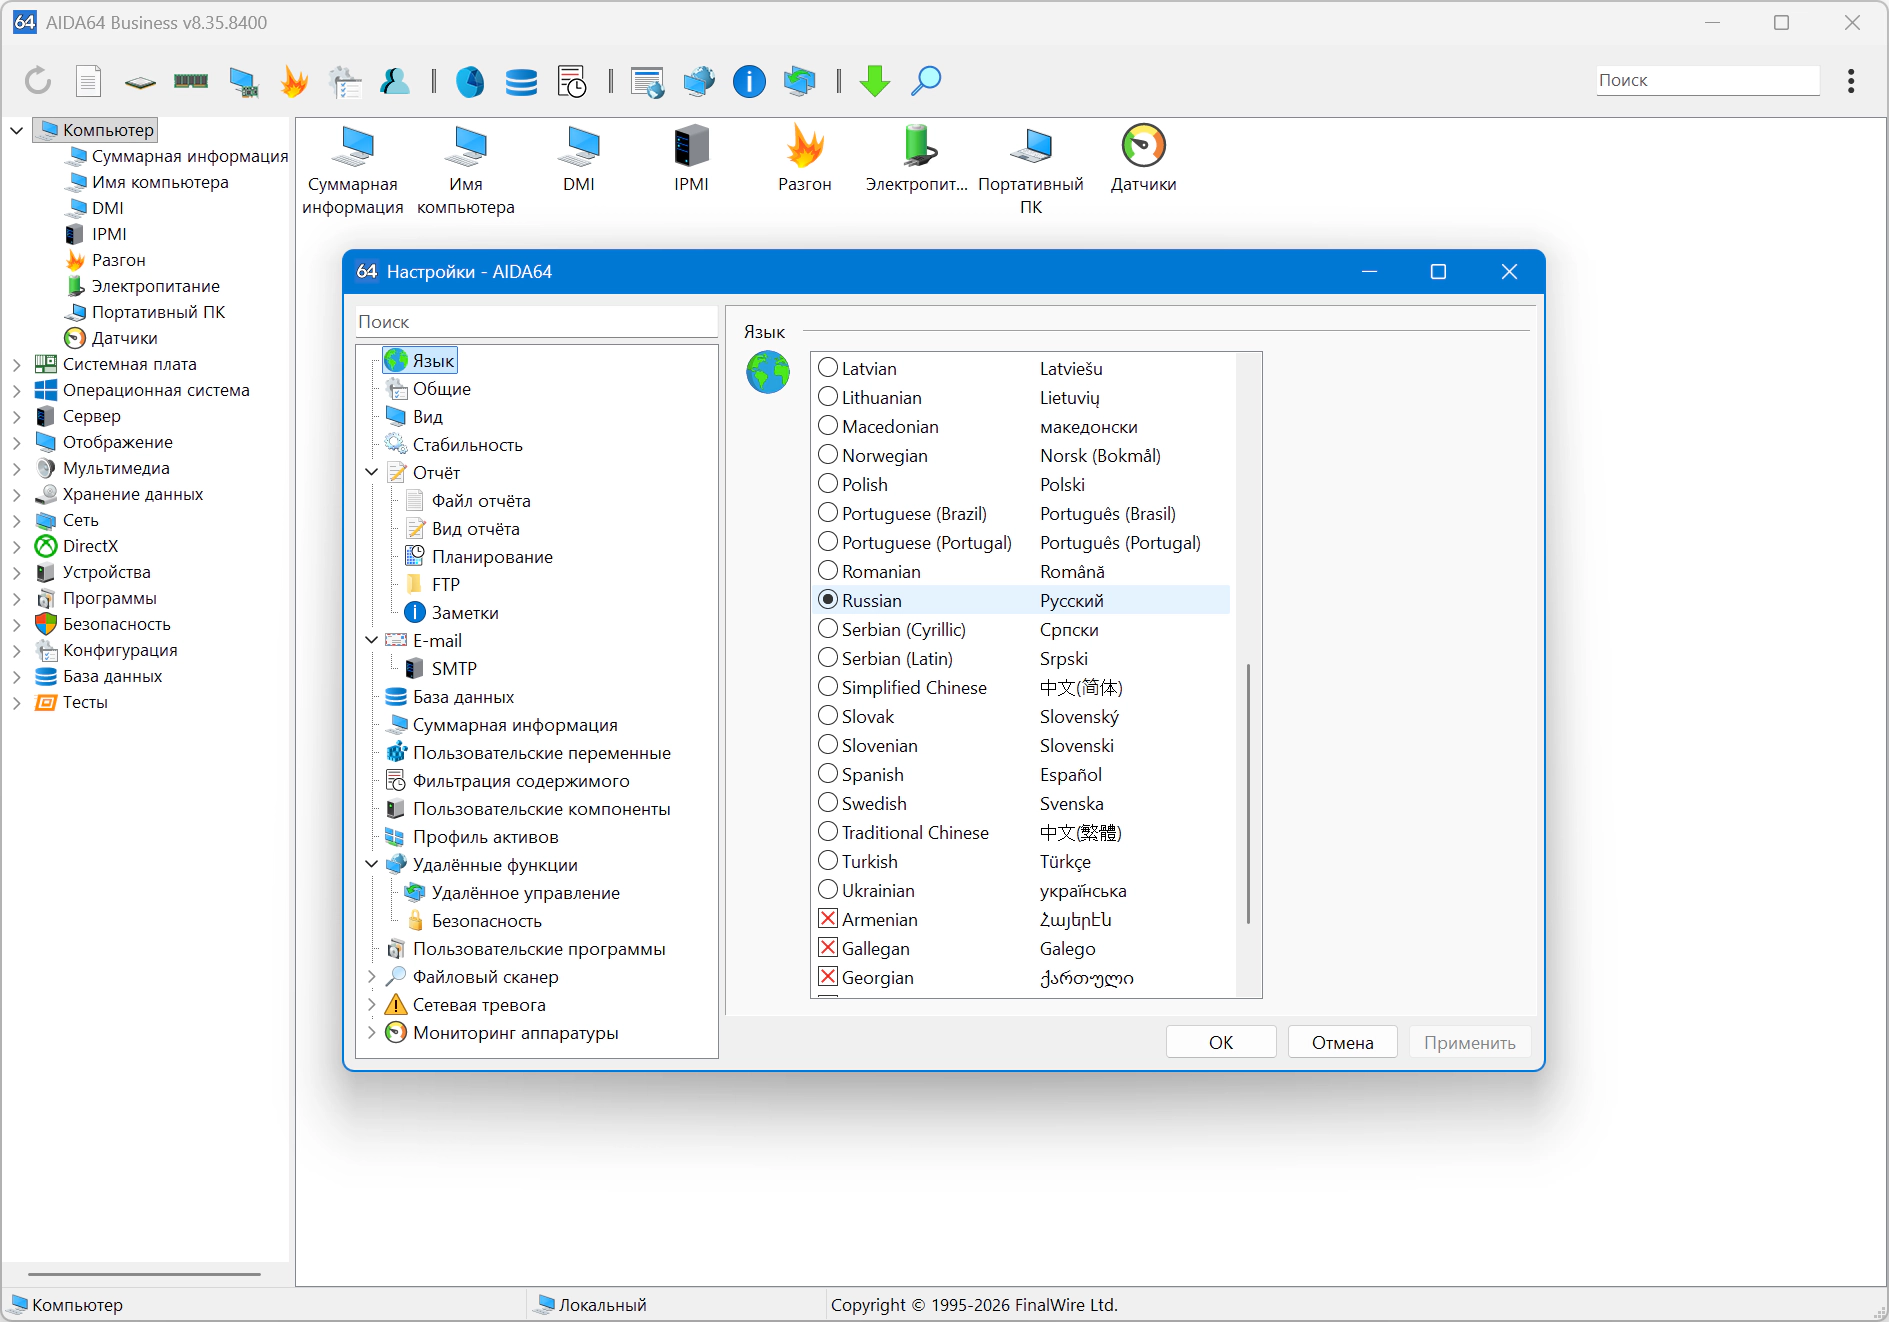The image size is (1889, 1322).
Task: Open the Разгон large flame icon
Action: coord(805,159)
